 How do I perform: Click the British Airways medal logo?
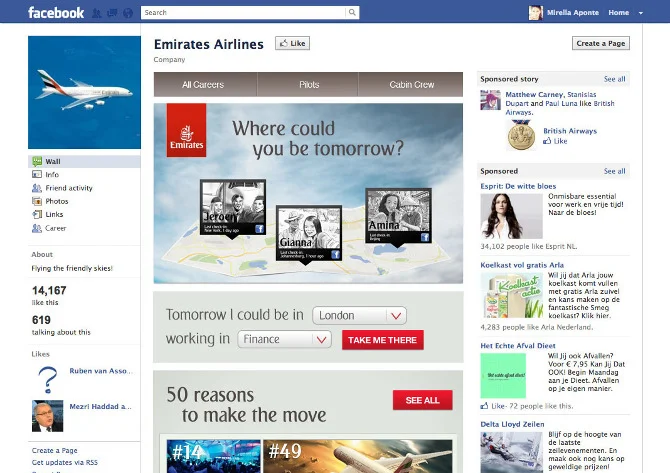coord(521,135)
